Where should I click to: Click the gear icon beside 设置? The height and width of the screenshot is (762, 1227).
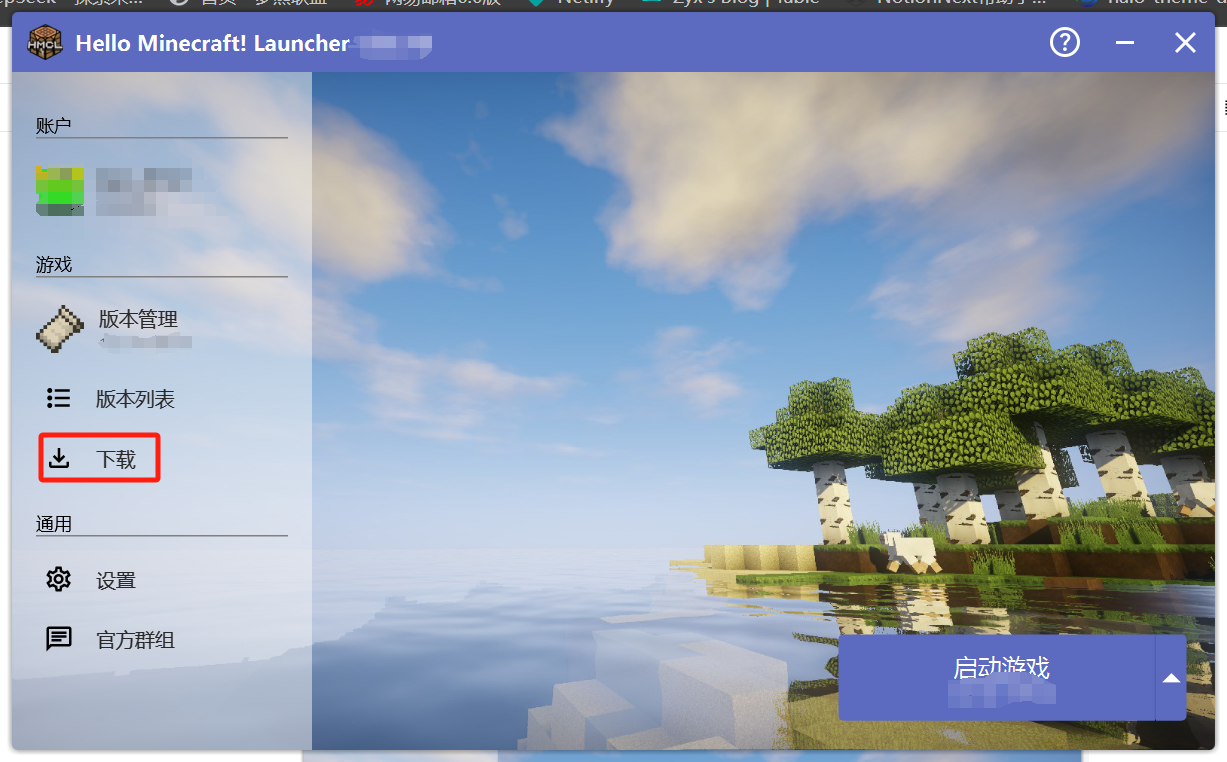click(x=59, y=579)
